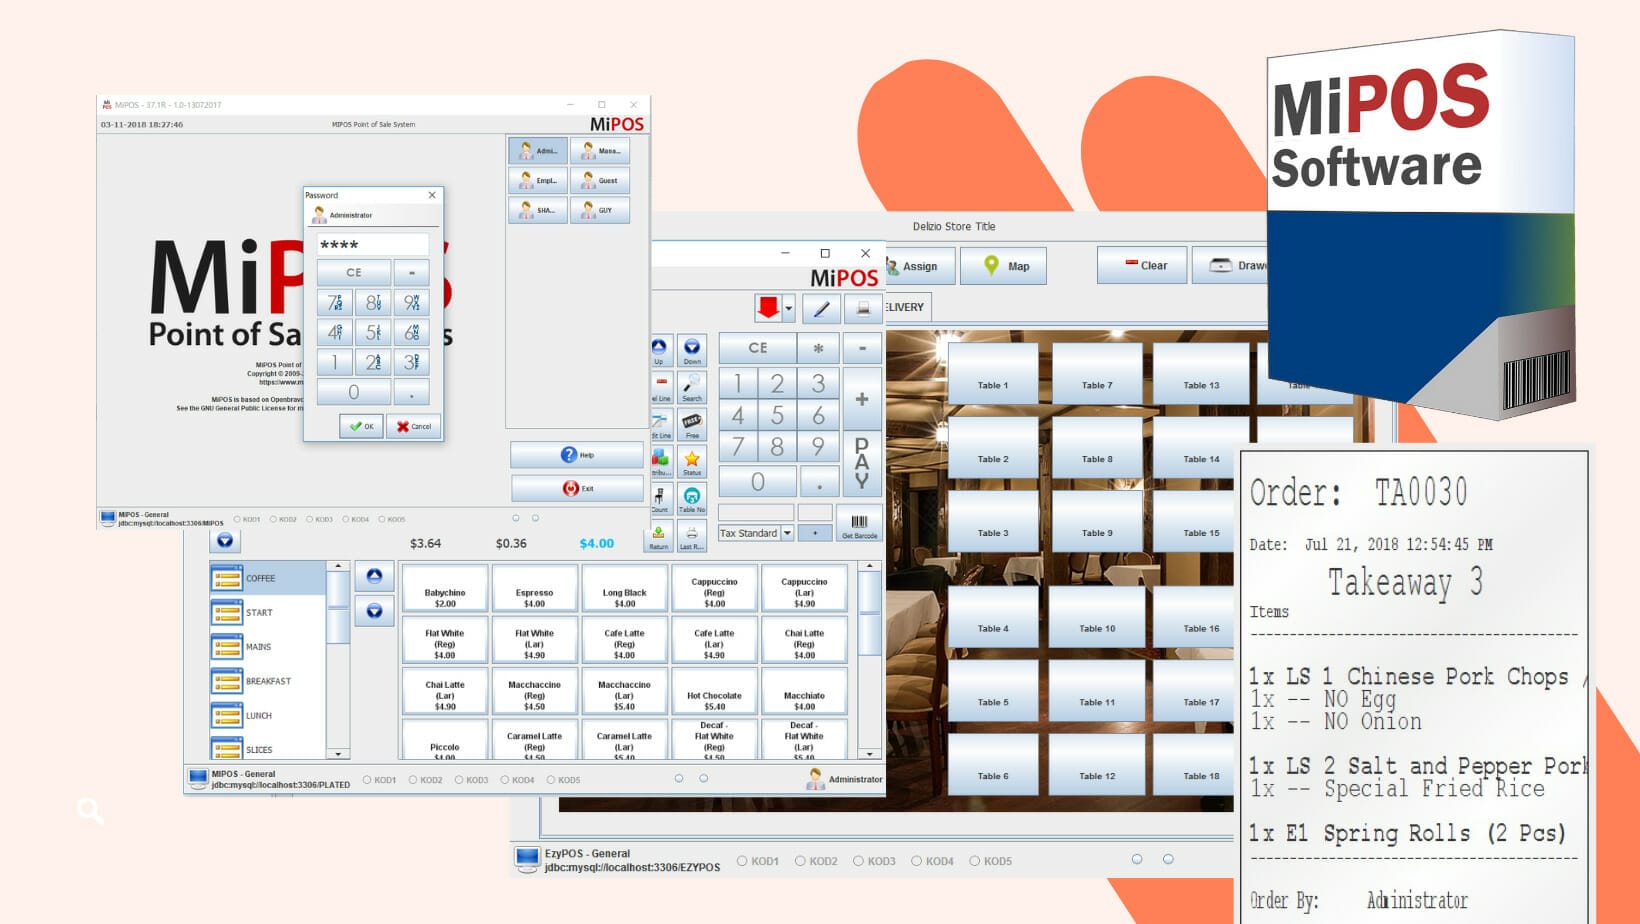The height and width of the screenshot is (924, 1640).
Task: Select KOD5 radio in EzyPOS window
Action: click(974, 861)
